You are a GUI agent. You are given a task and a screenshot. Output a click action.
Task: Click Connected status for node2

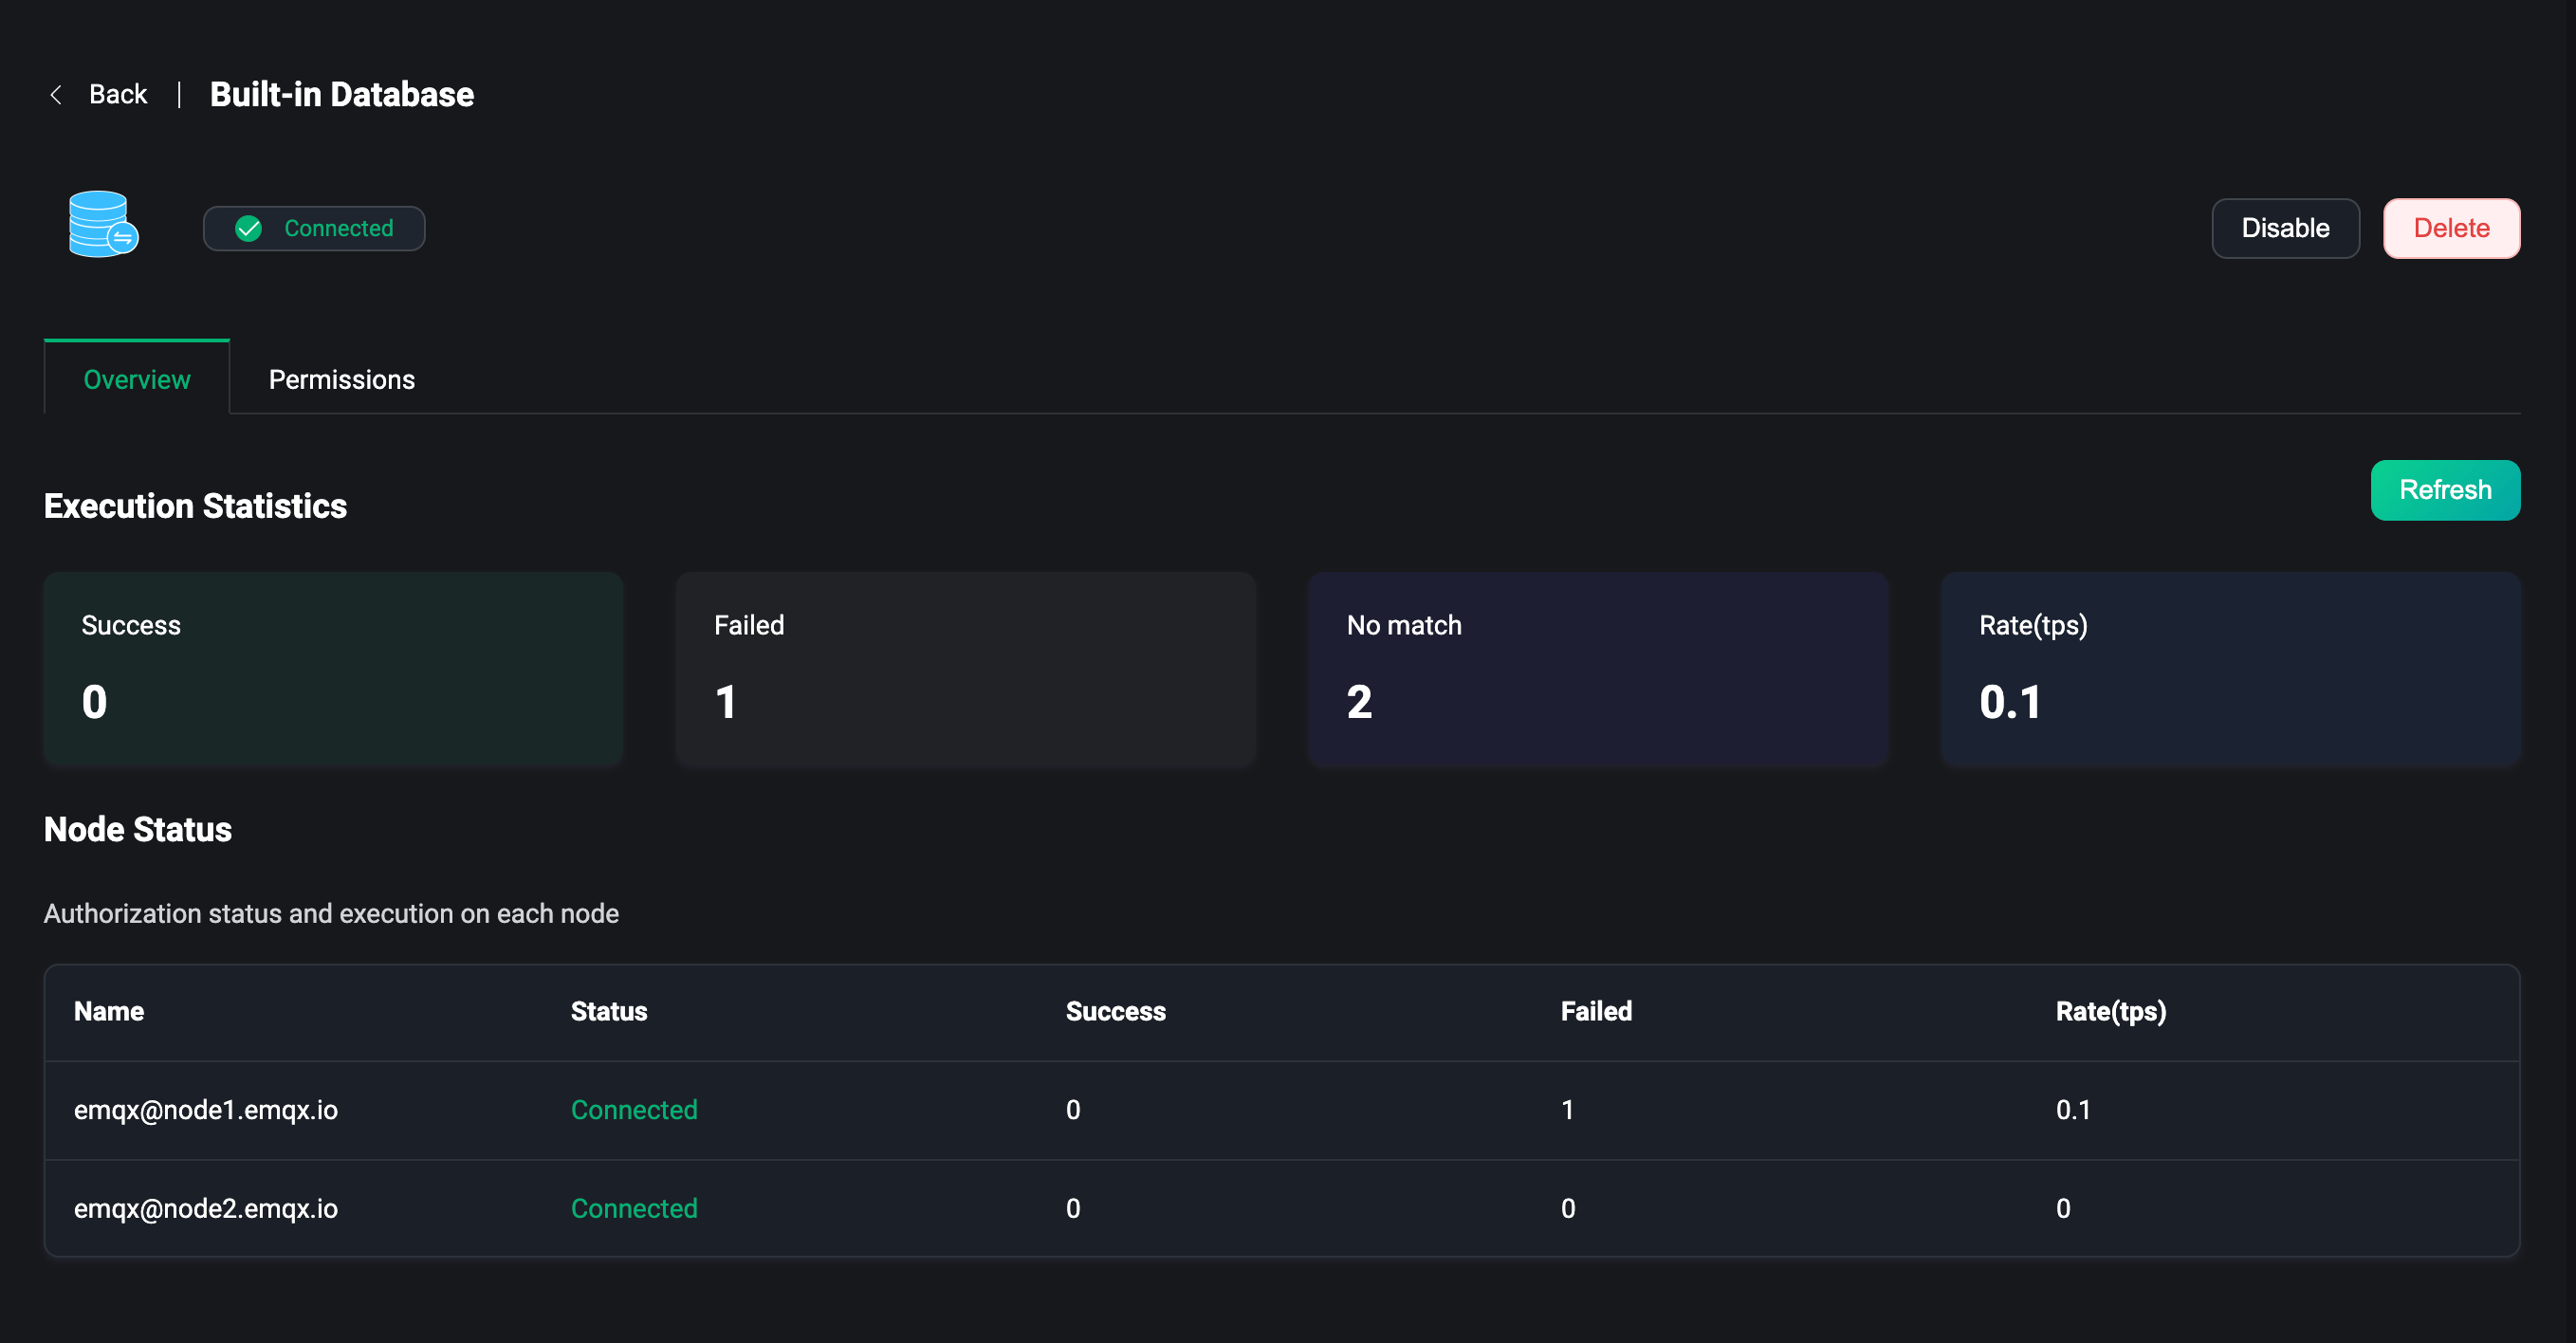(x=634, y=1208)
